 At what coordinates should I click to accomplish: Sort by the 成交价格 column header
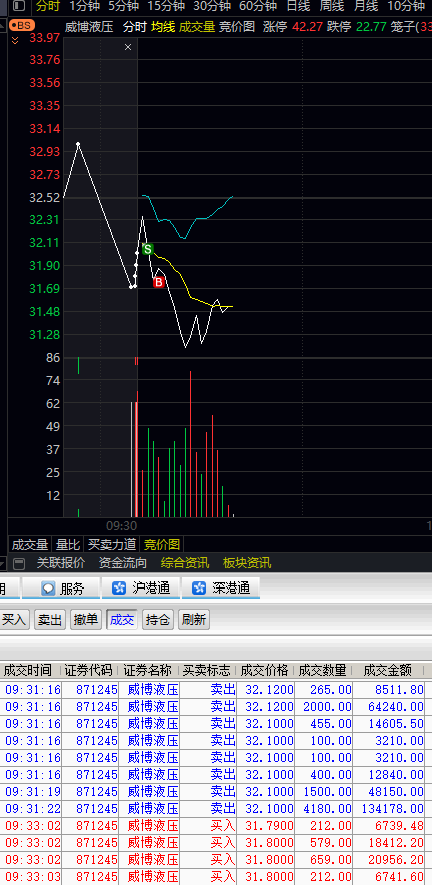[264, 671]
